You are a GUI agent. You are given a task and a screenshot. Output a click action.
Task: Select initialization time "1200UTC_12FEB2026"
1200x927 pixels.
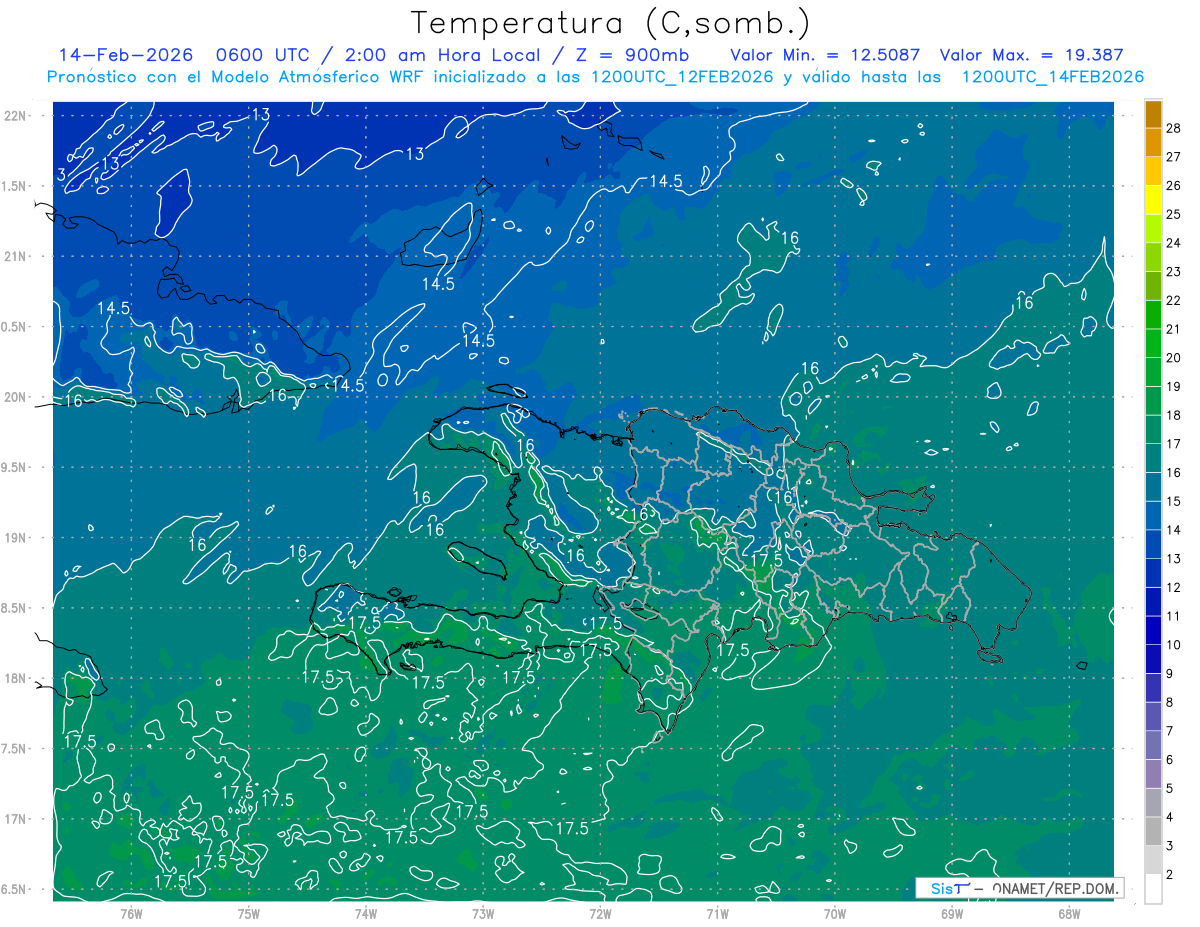pos(682,77)
